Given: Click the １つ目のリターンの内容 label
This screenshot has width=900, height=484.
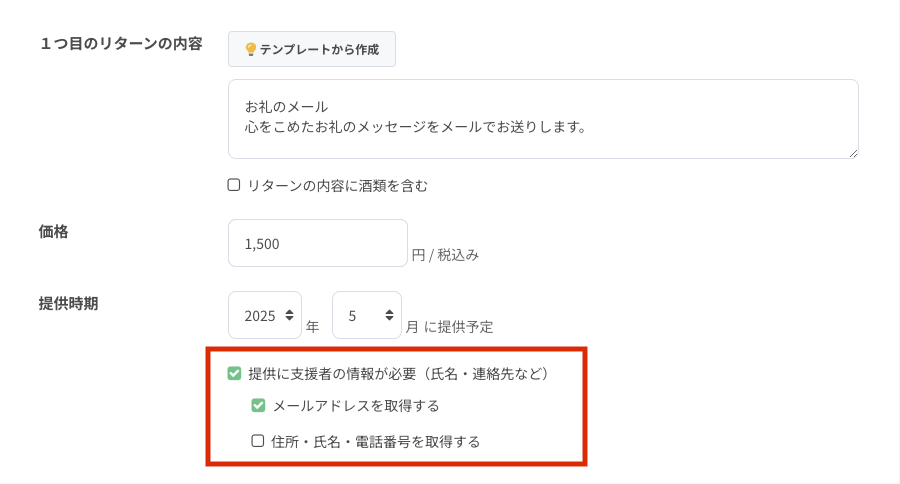Looking at the screenshot, I should [120, 44].
